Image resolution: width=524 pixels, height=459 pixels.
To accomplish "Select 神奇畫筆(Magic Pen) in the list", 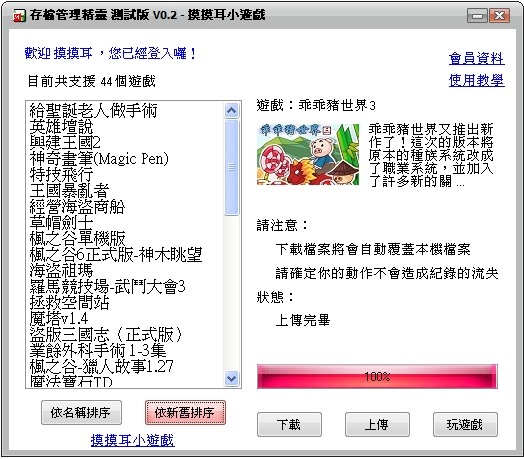I will 125,159.
